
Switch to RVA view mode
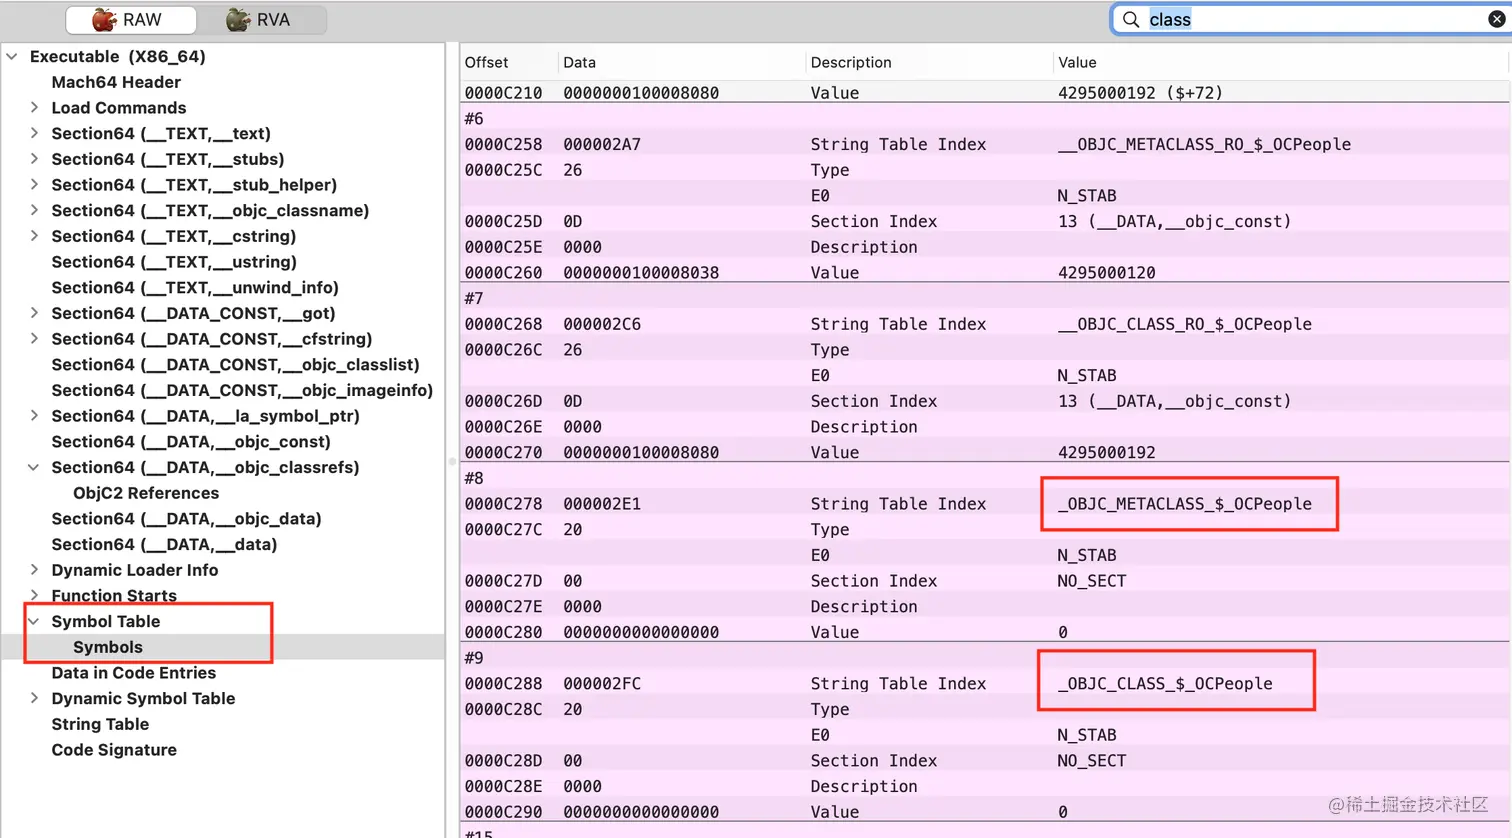[261, 19]
